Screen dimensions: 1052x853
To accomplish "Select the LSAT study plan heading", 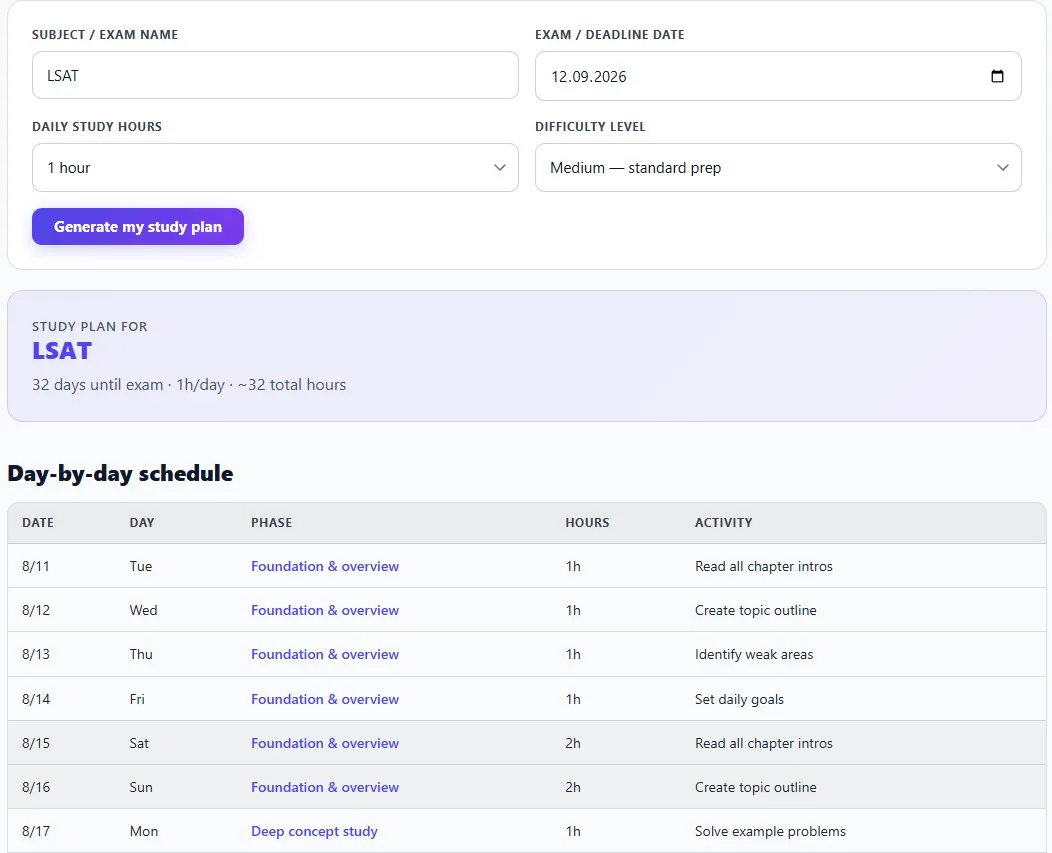I will point(62,351).
